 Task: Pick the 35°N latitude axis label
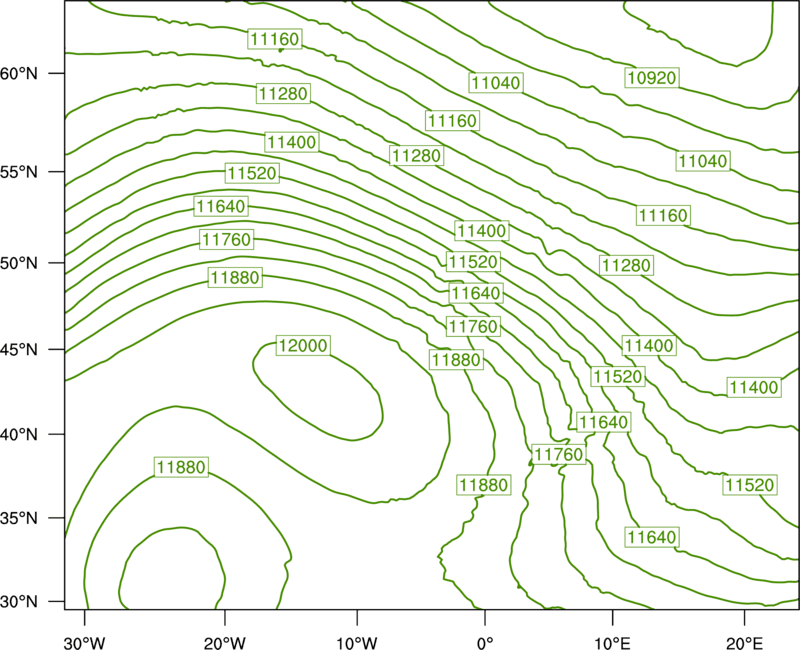[19, 518]
